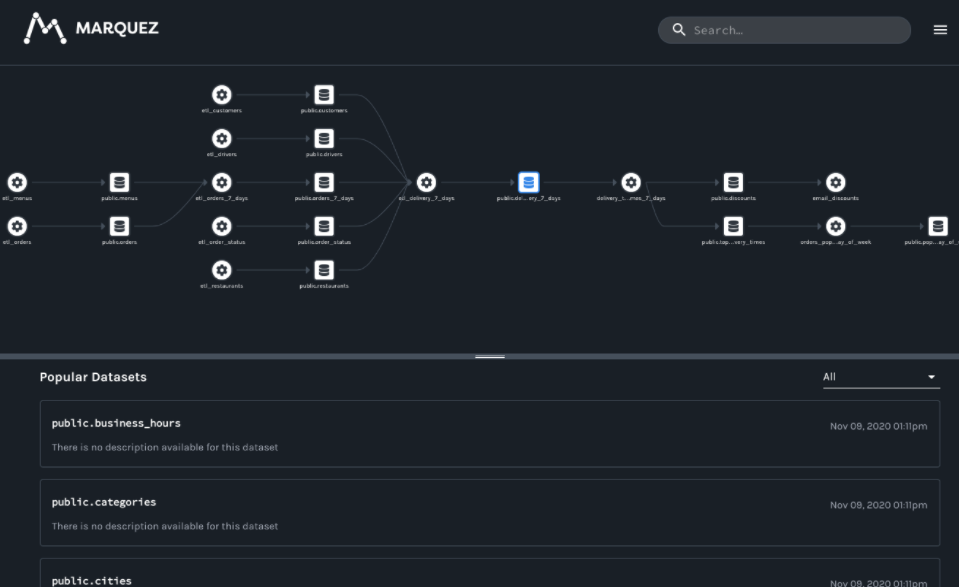Click the etl_order_status job gear
Image resolution: width=959 pixels, height=587 pixels.
[221, 226]
